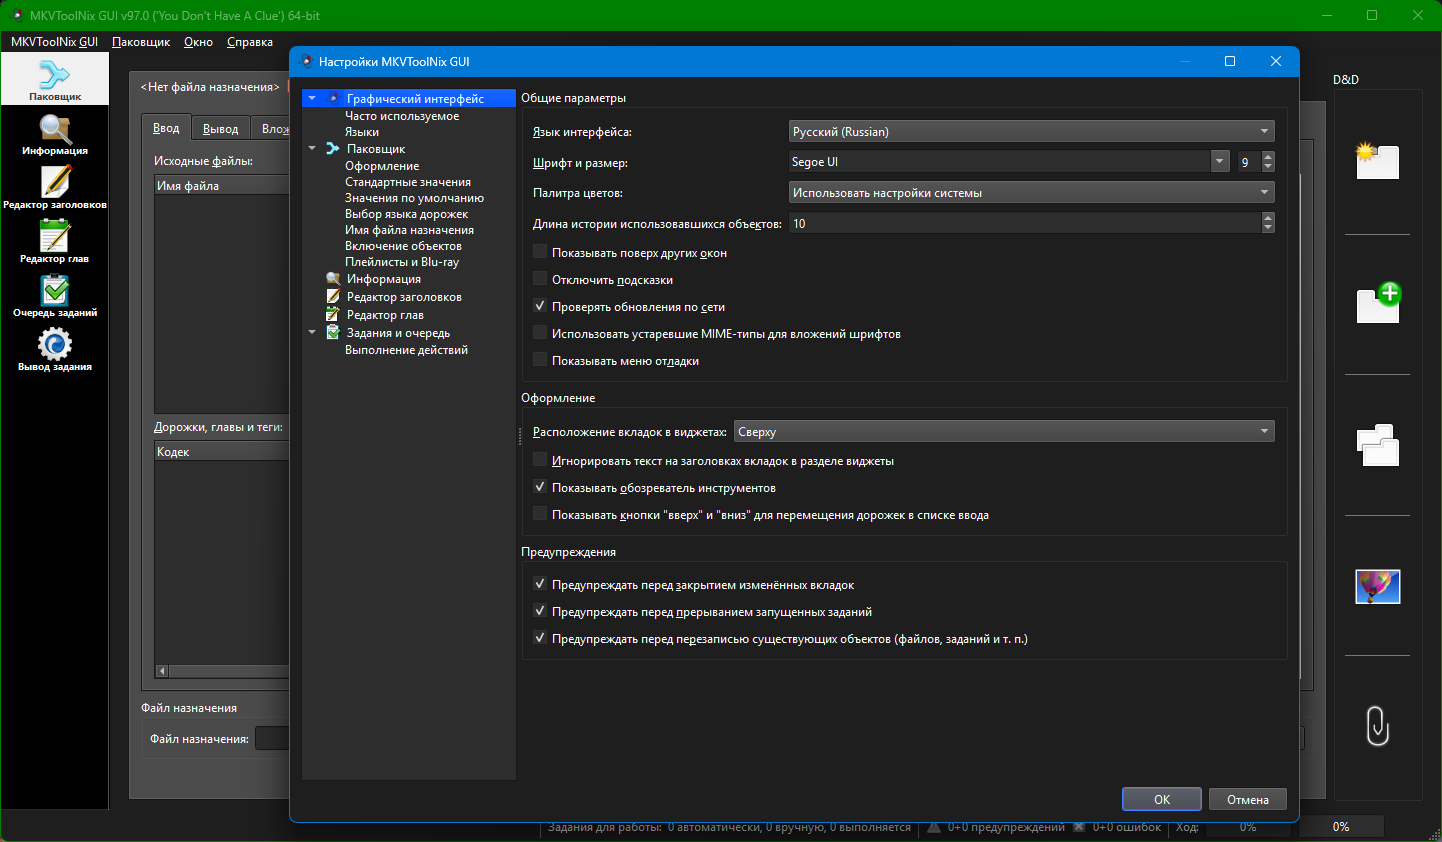Open the Информация tool in the sidebar
The height and width of the screenshot is (842, 1442).
point(55,134)
